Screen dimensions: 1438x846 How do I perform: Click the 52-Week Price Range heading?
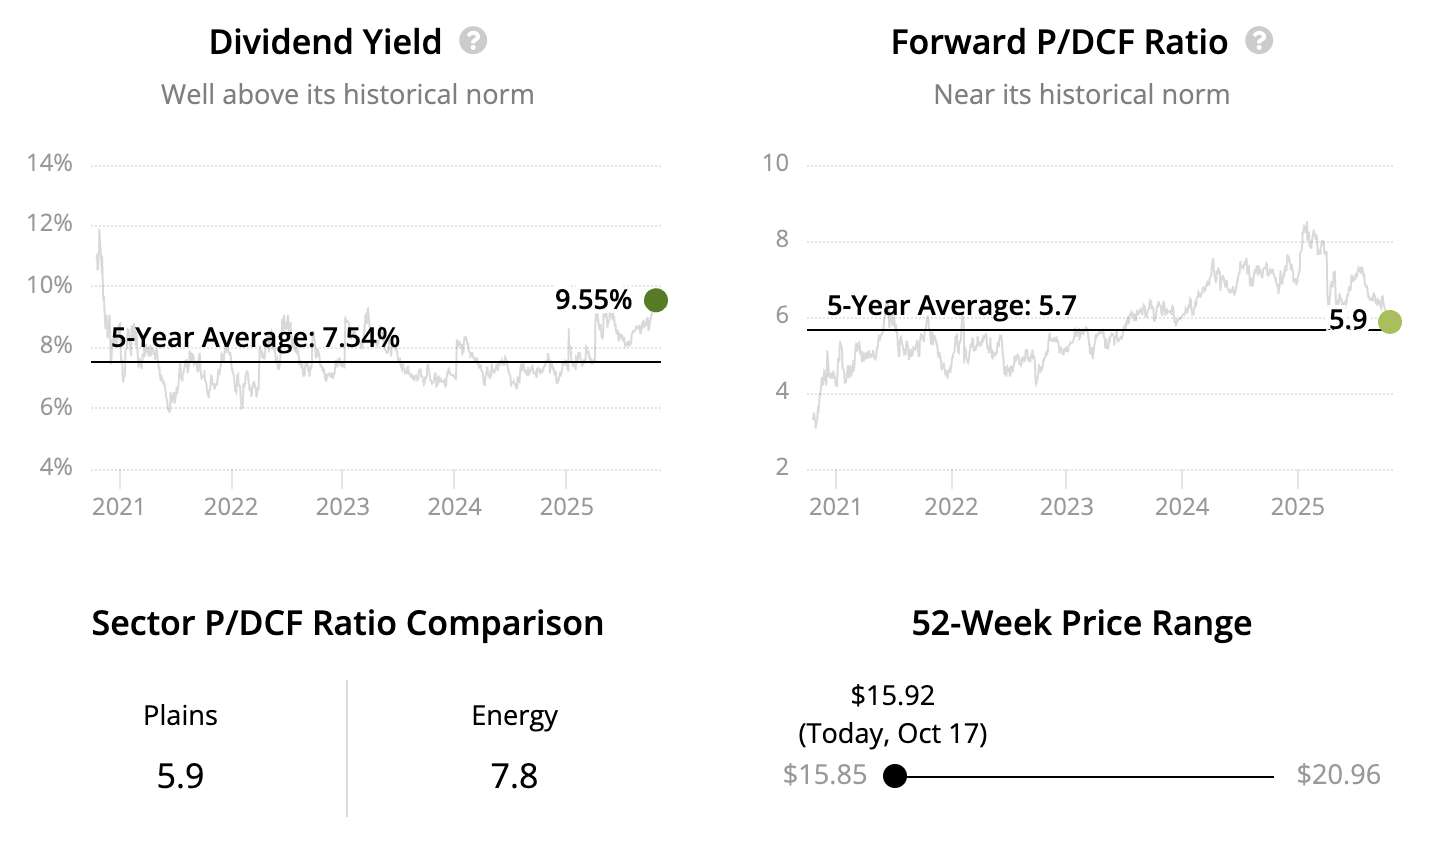pyautogui.click(x=1081, y=623)
